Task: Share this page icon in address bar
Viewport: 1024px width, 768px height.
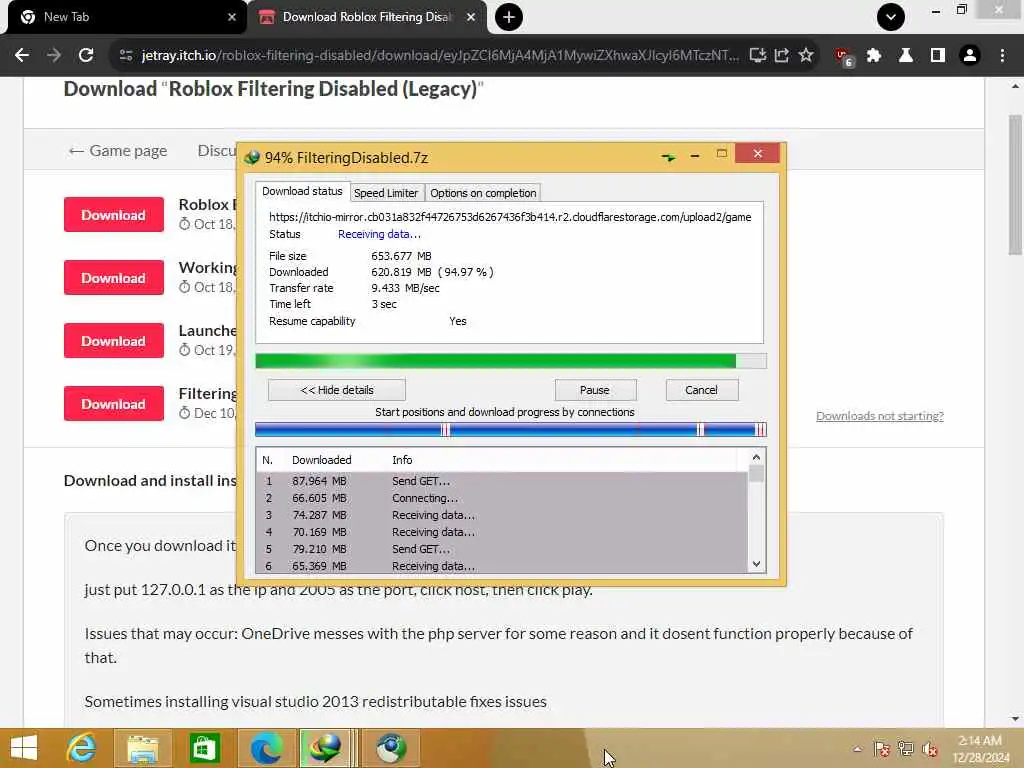Action: pyautogui.click(x=782, y=56)
